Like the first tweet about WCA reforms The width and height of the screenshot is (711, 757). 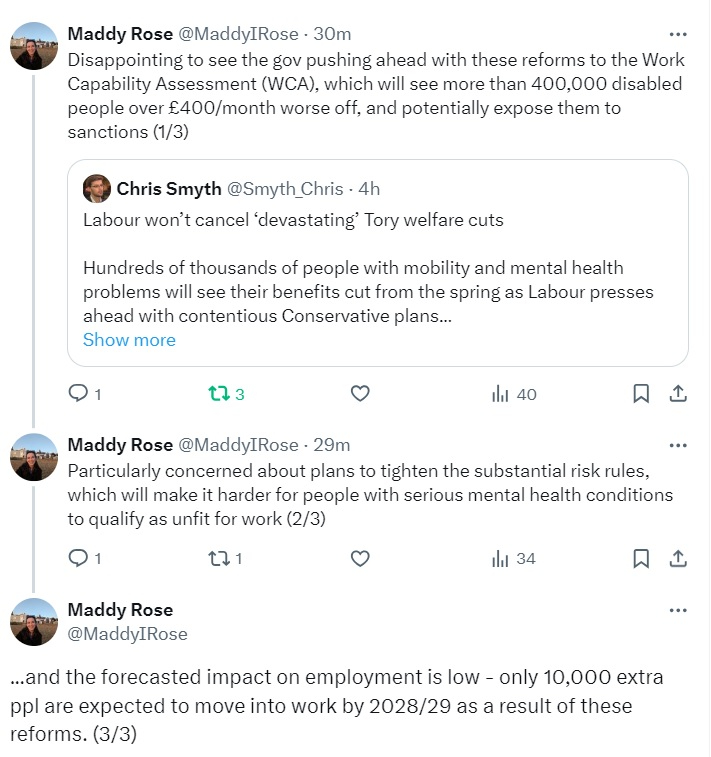(360, 394)
